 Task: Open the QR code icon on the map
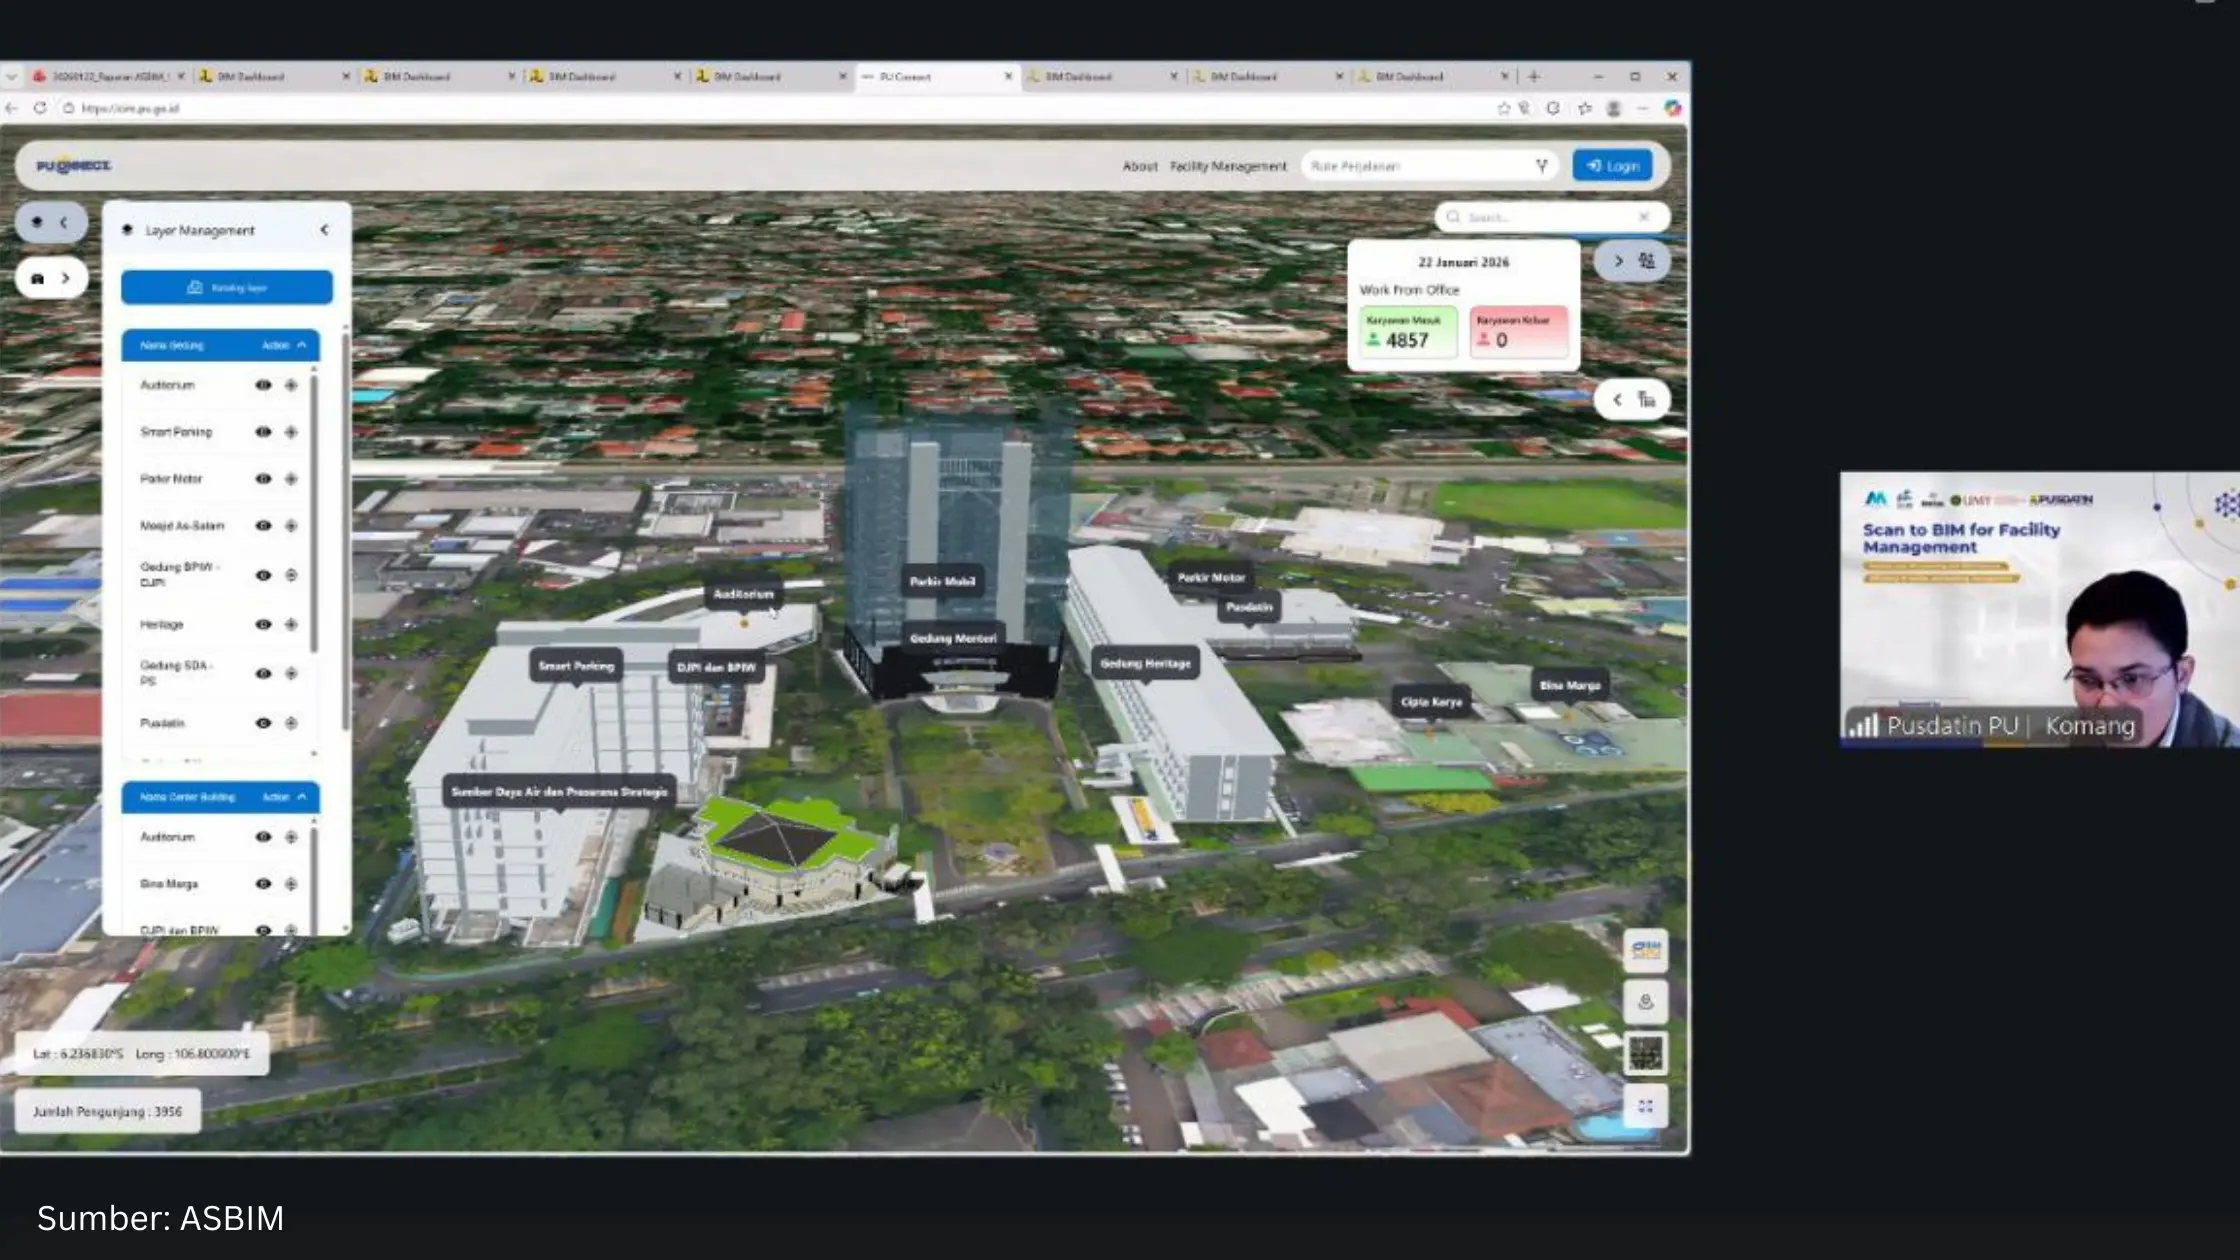click(x=1645, y=1053)
